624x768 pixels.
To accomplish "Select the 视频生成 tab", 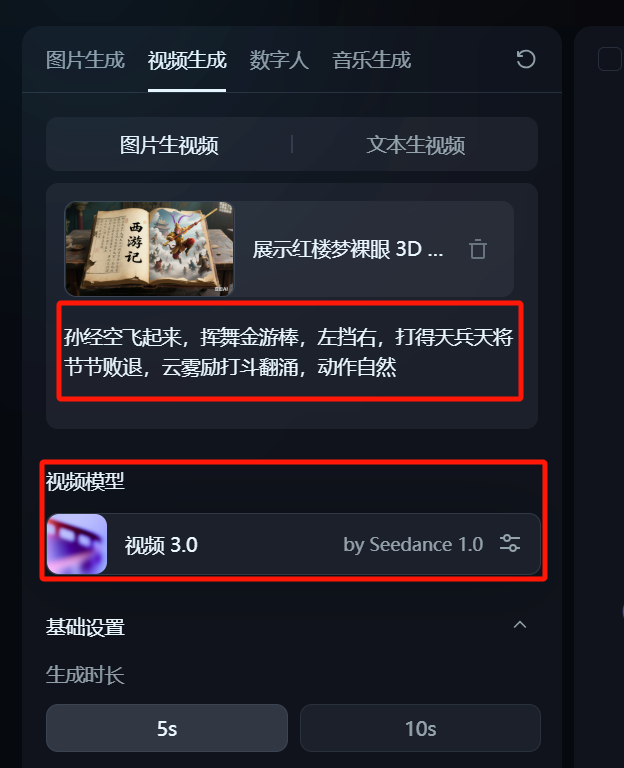I will [187, 60].
